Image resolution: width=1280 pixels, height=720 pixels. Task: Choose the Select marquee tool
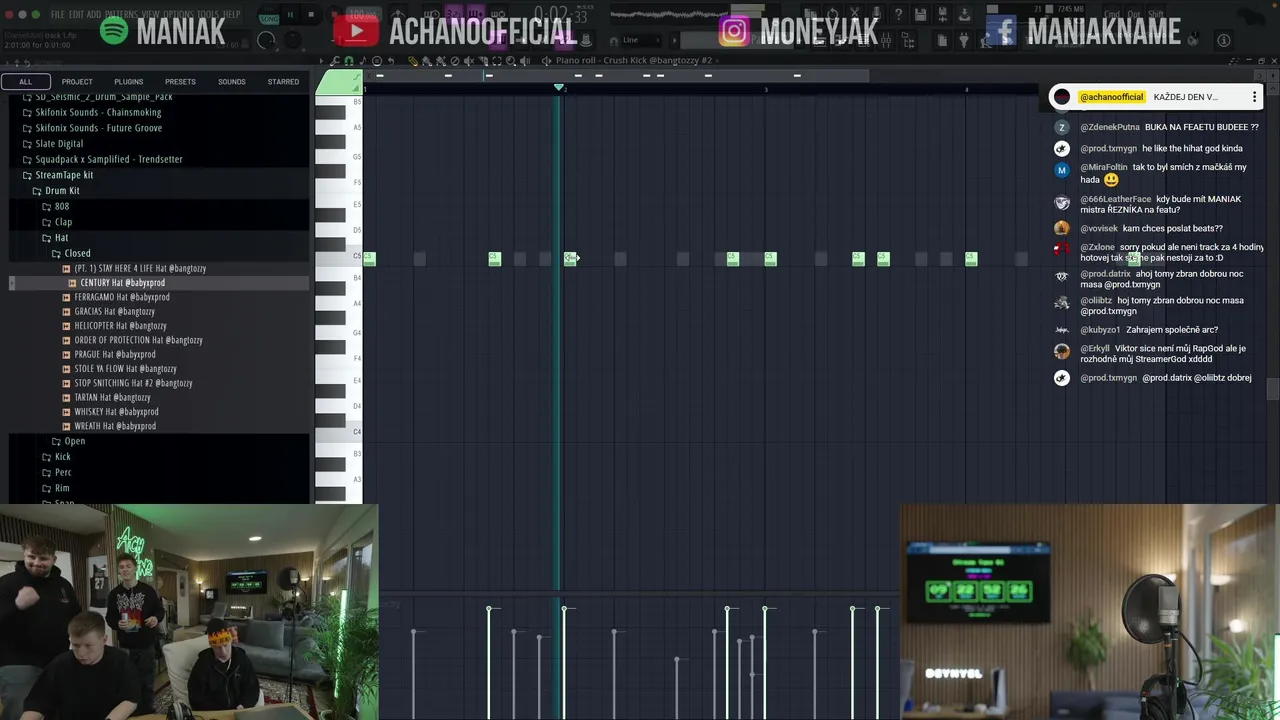(x=497, y=61)
